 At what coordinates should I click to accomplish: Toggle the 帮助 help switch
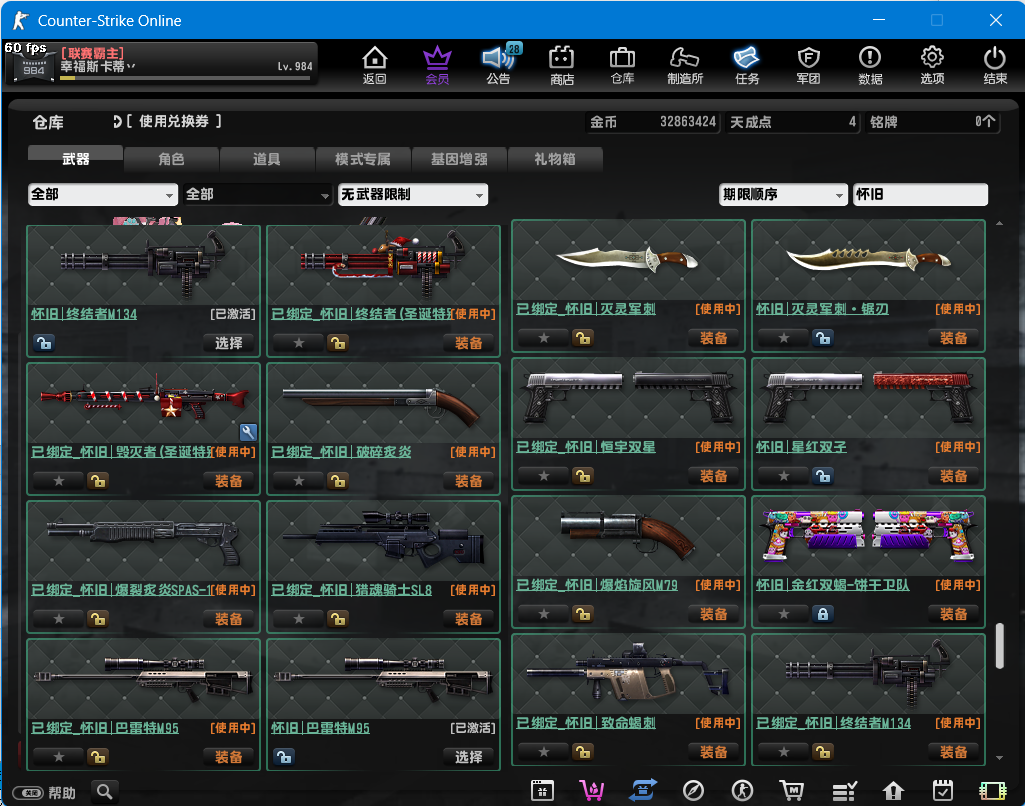(x=28, y=793)
